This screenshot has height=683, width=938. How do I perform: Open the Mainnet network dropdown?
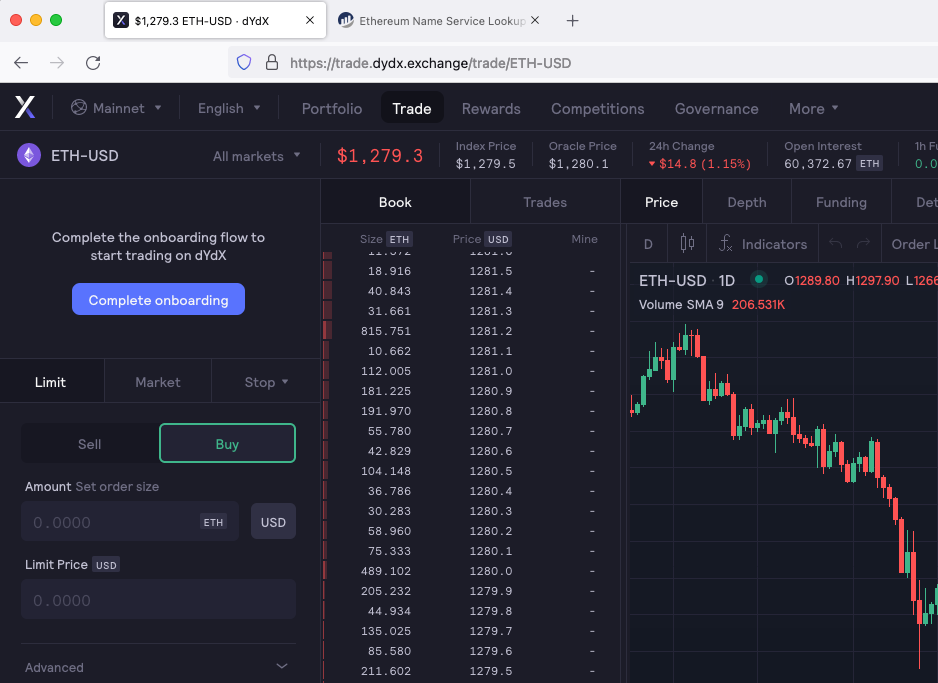coord(116,108)
